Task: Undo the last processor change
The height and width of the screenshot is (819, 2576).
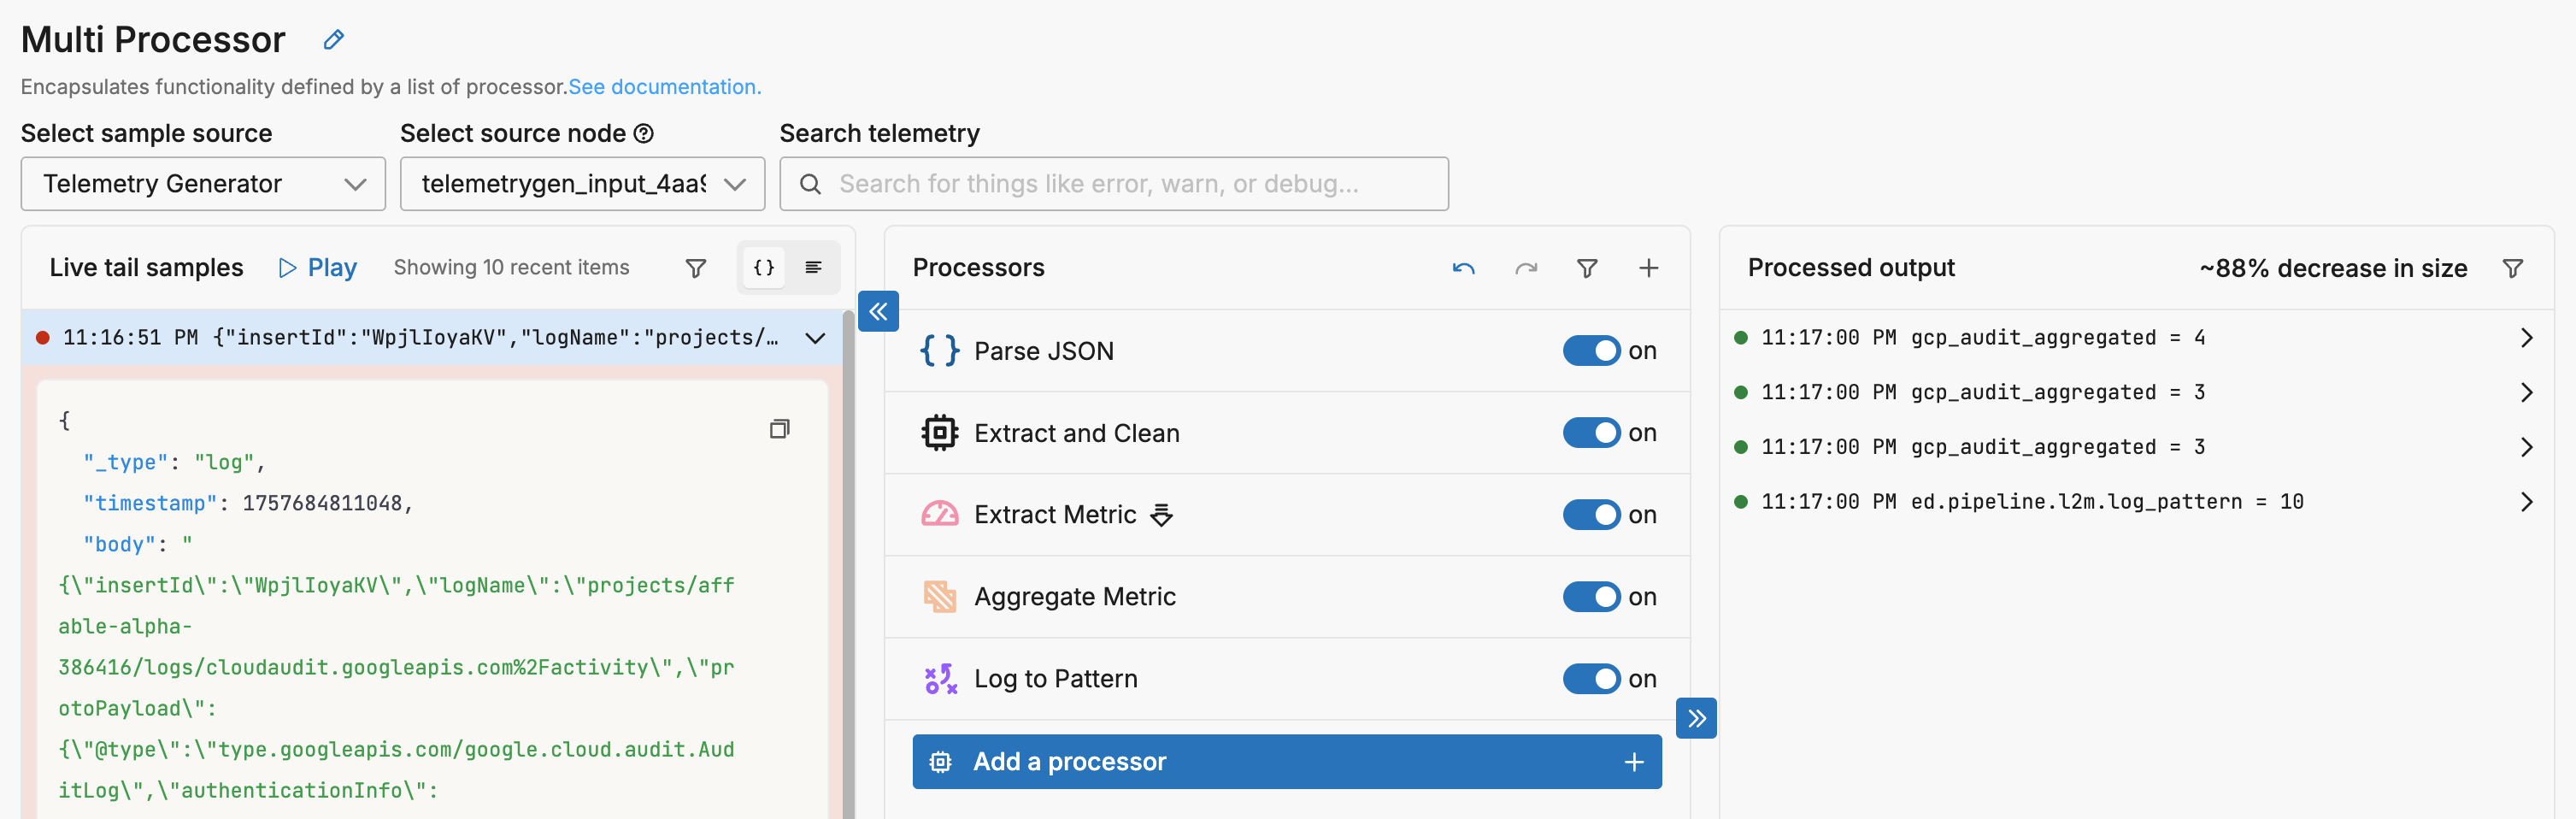Action: tap(1464, 268)
